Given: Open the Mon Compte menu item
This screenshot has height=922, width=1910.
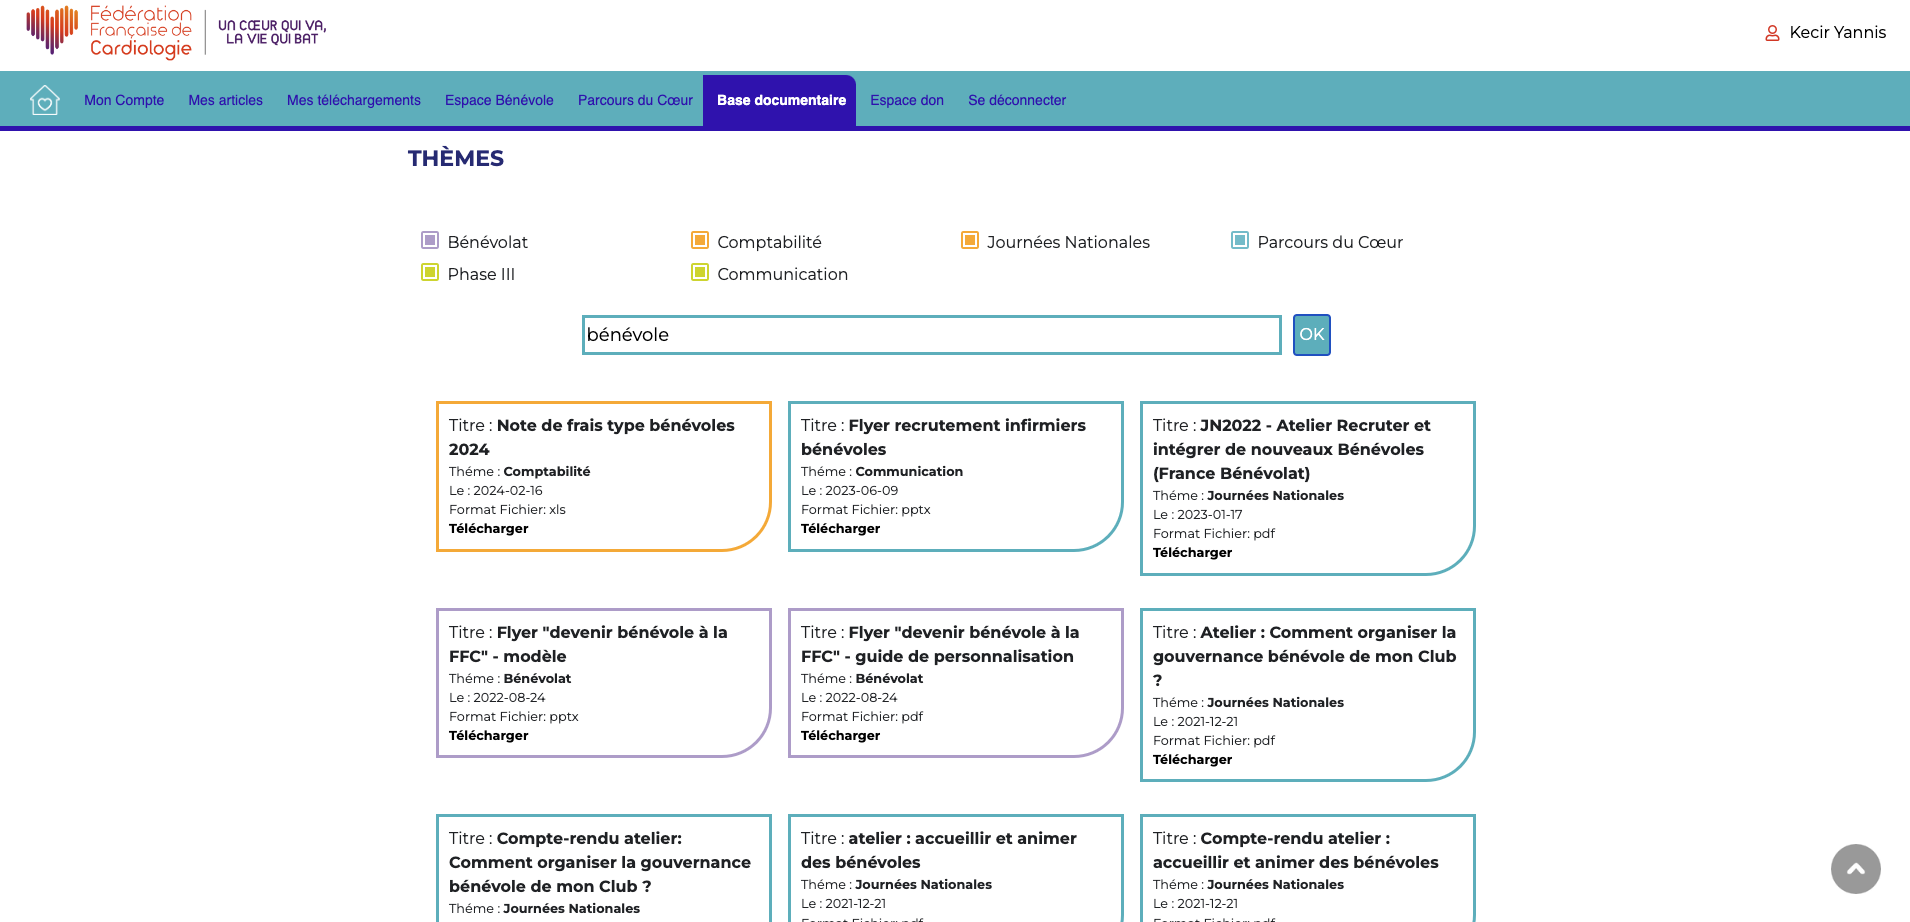Looking at the screenshot, I should 124,100.
